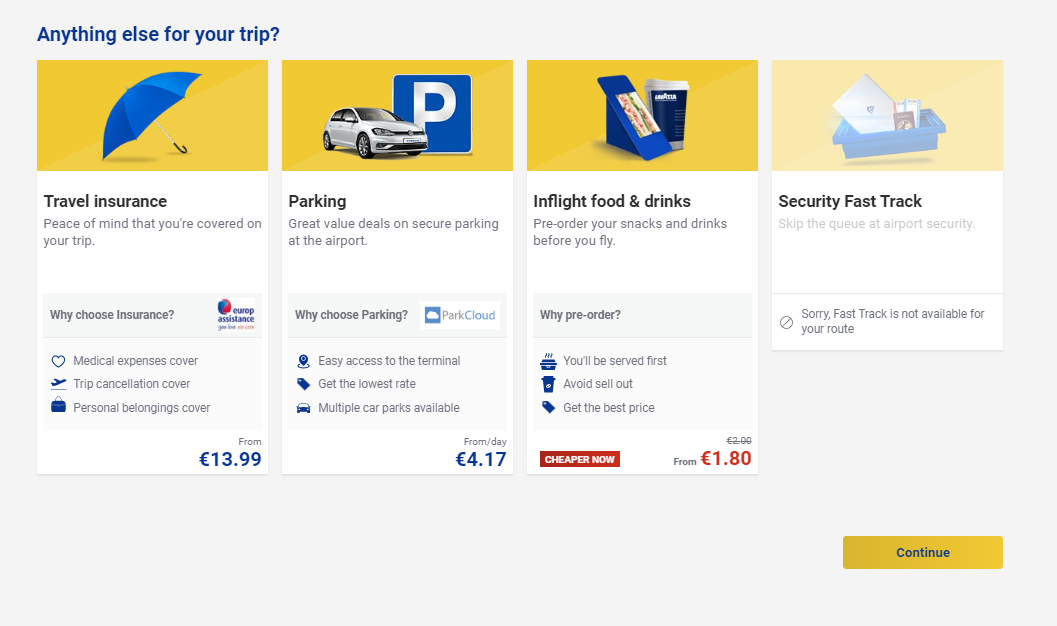Click the Security Fast Track card image

click(887, 115)
